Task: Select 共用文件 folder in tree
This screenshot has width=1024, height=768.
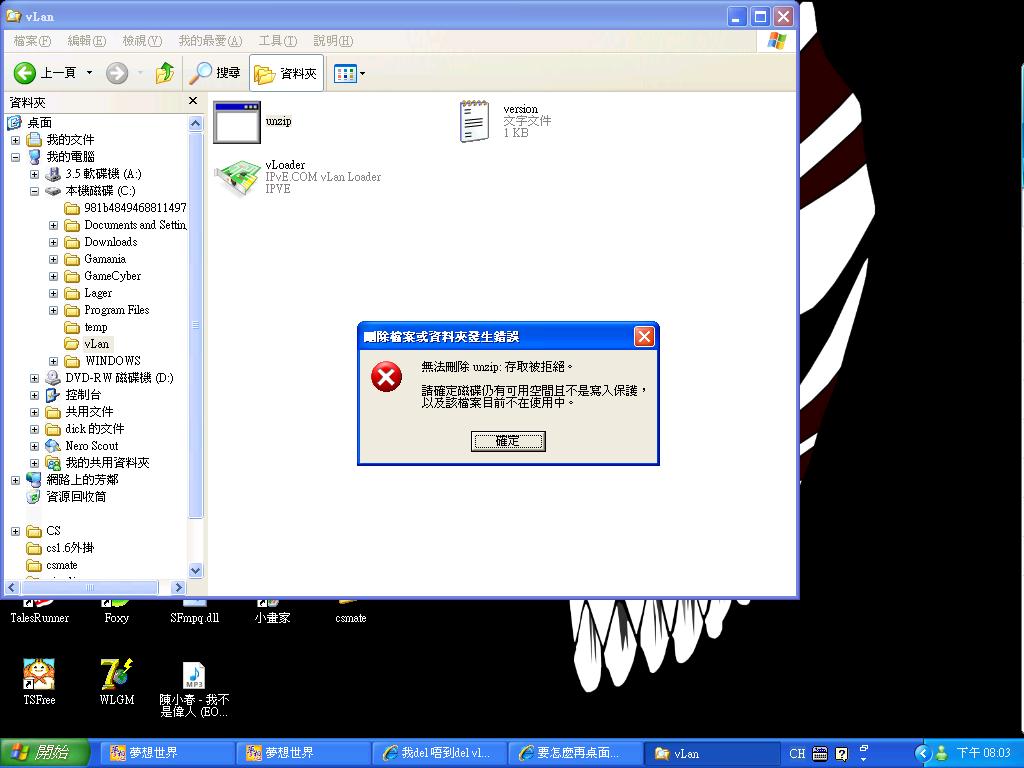Action: [x=80, y=412]
